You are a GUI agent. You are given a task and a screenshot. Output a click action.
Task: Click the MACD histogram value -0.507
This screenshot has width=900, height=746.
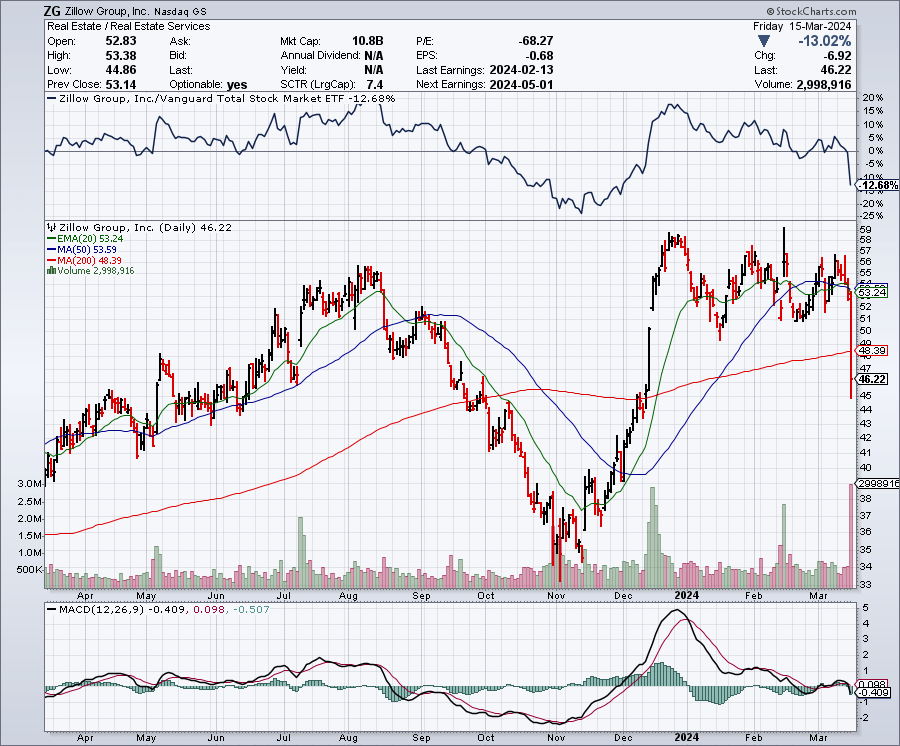click(x=250, y=609)
